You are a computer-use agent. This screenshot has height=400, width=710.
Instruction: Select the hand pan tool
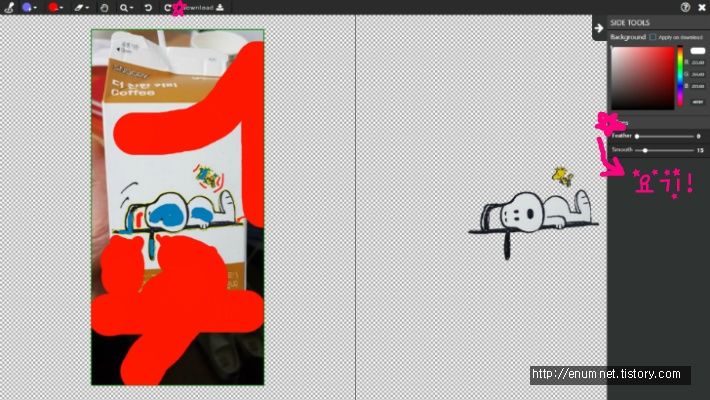tap(104, 8)
